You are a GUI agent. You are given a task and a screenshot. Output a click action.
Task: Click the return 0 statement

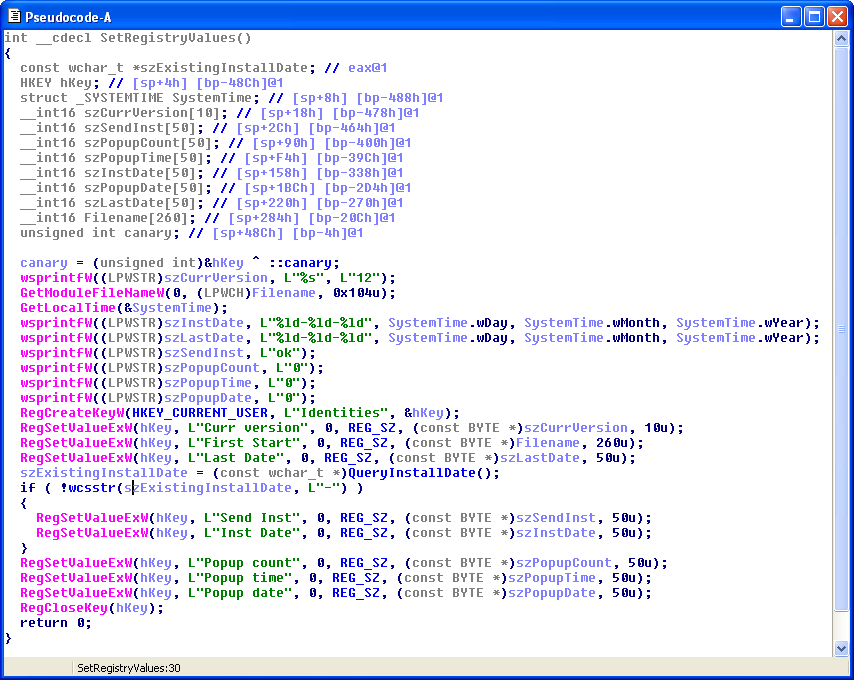[56, 623]
